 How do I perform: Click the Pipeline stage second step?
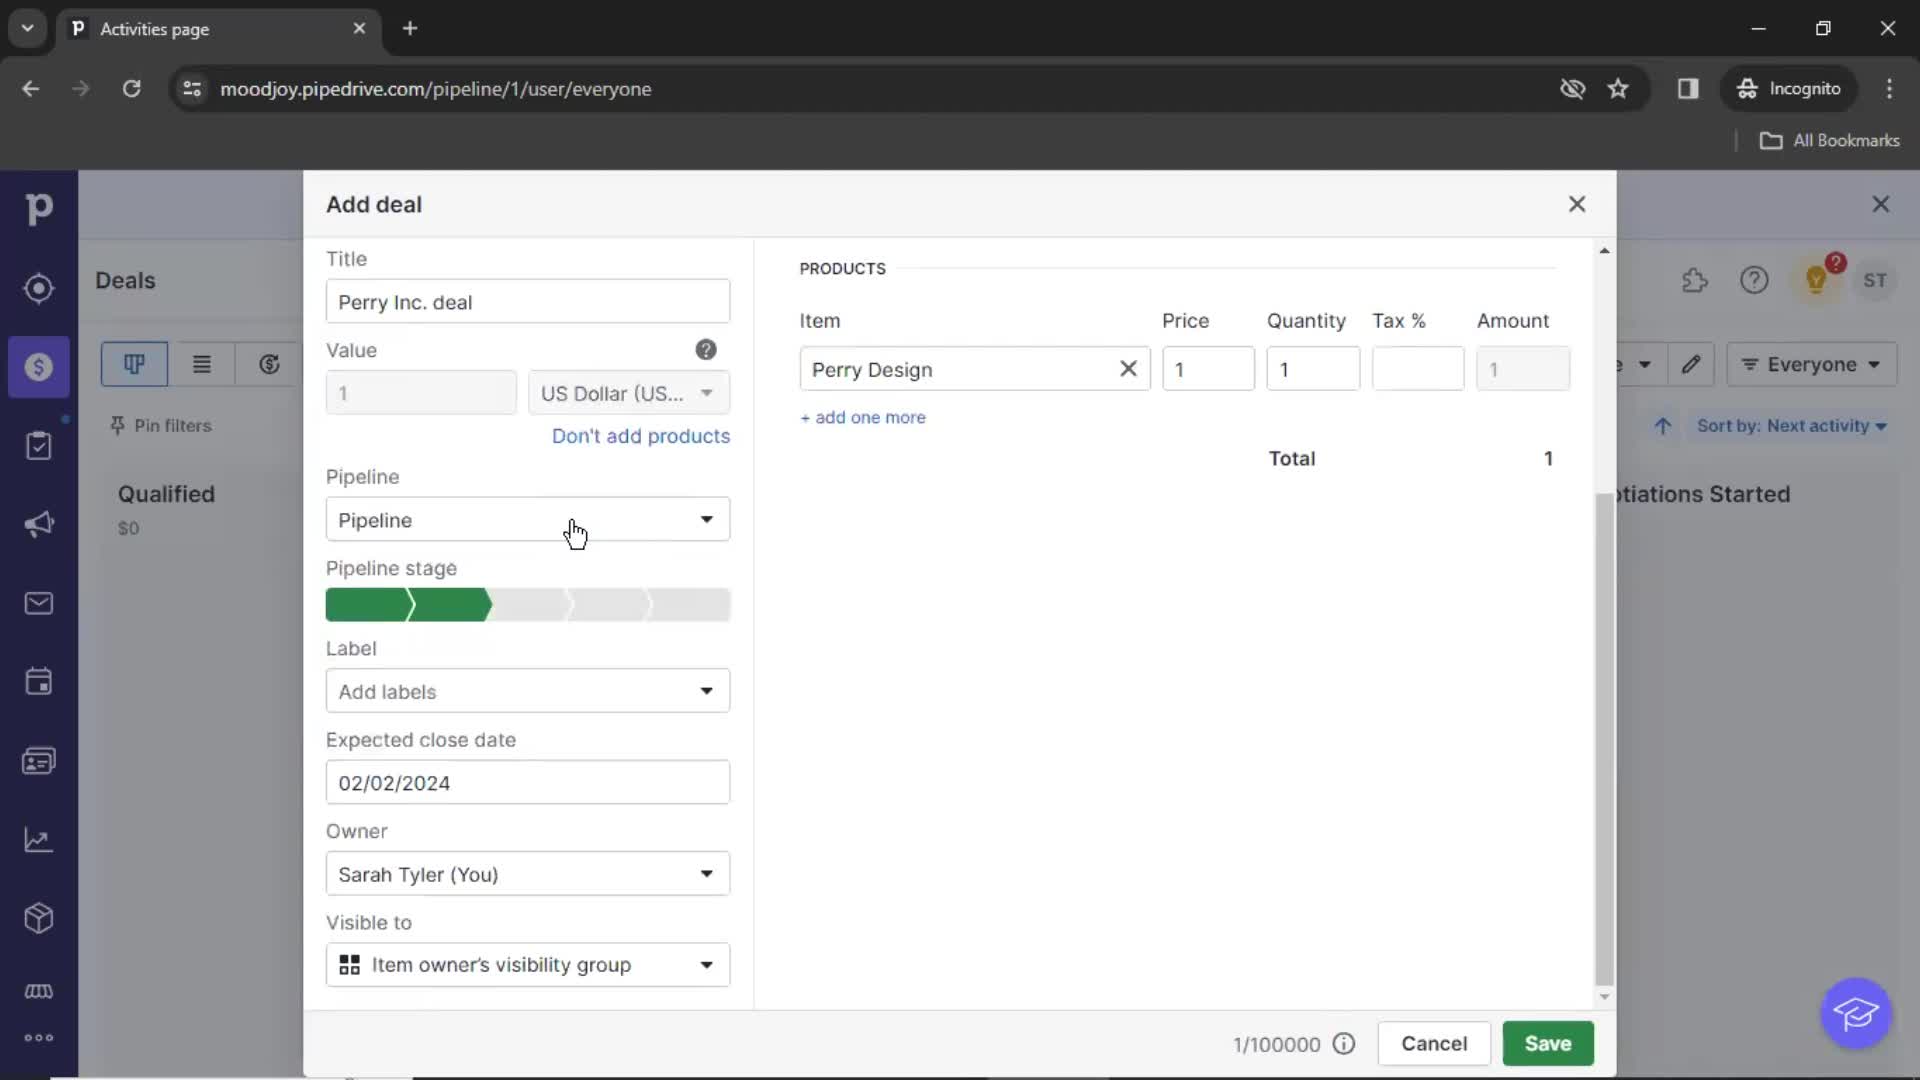(446, 605)
